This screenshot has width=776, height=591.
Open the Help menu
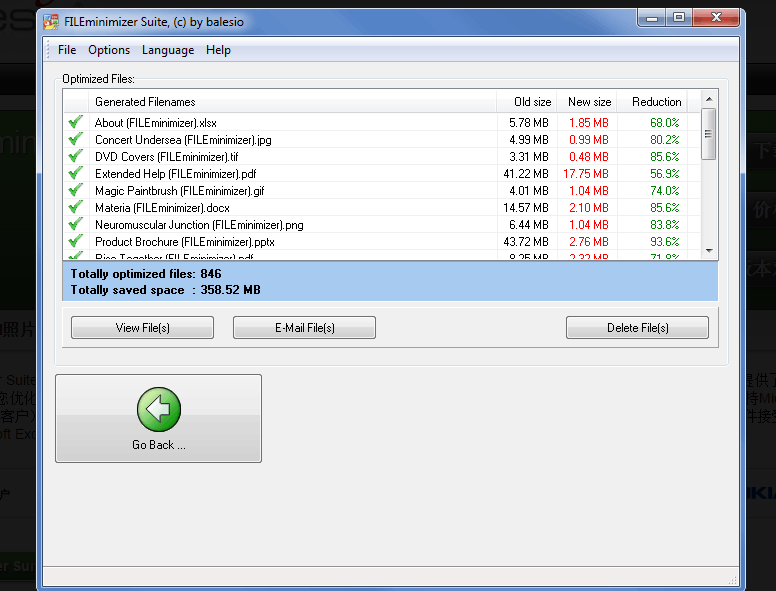pyautogui.click(x=218, y=50)
